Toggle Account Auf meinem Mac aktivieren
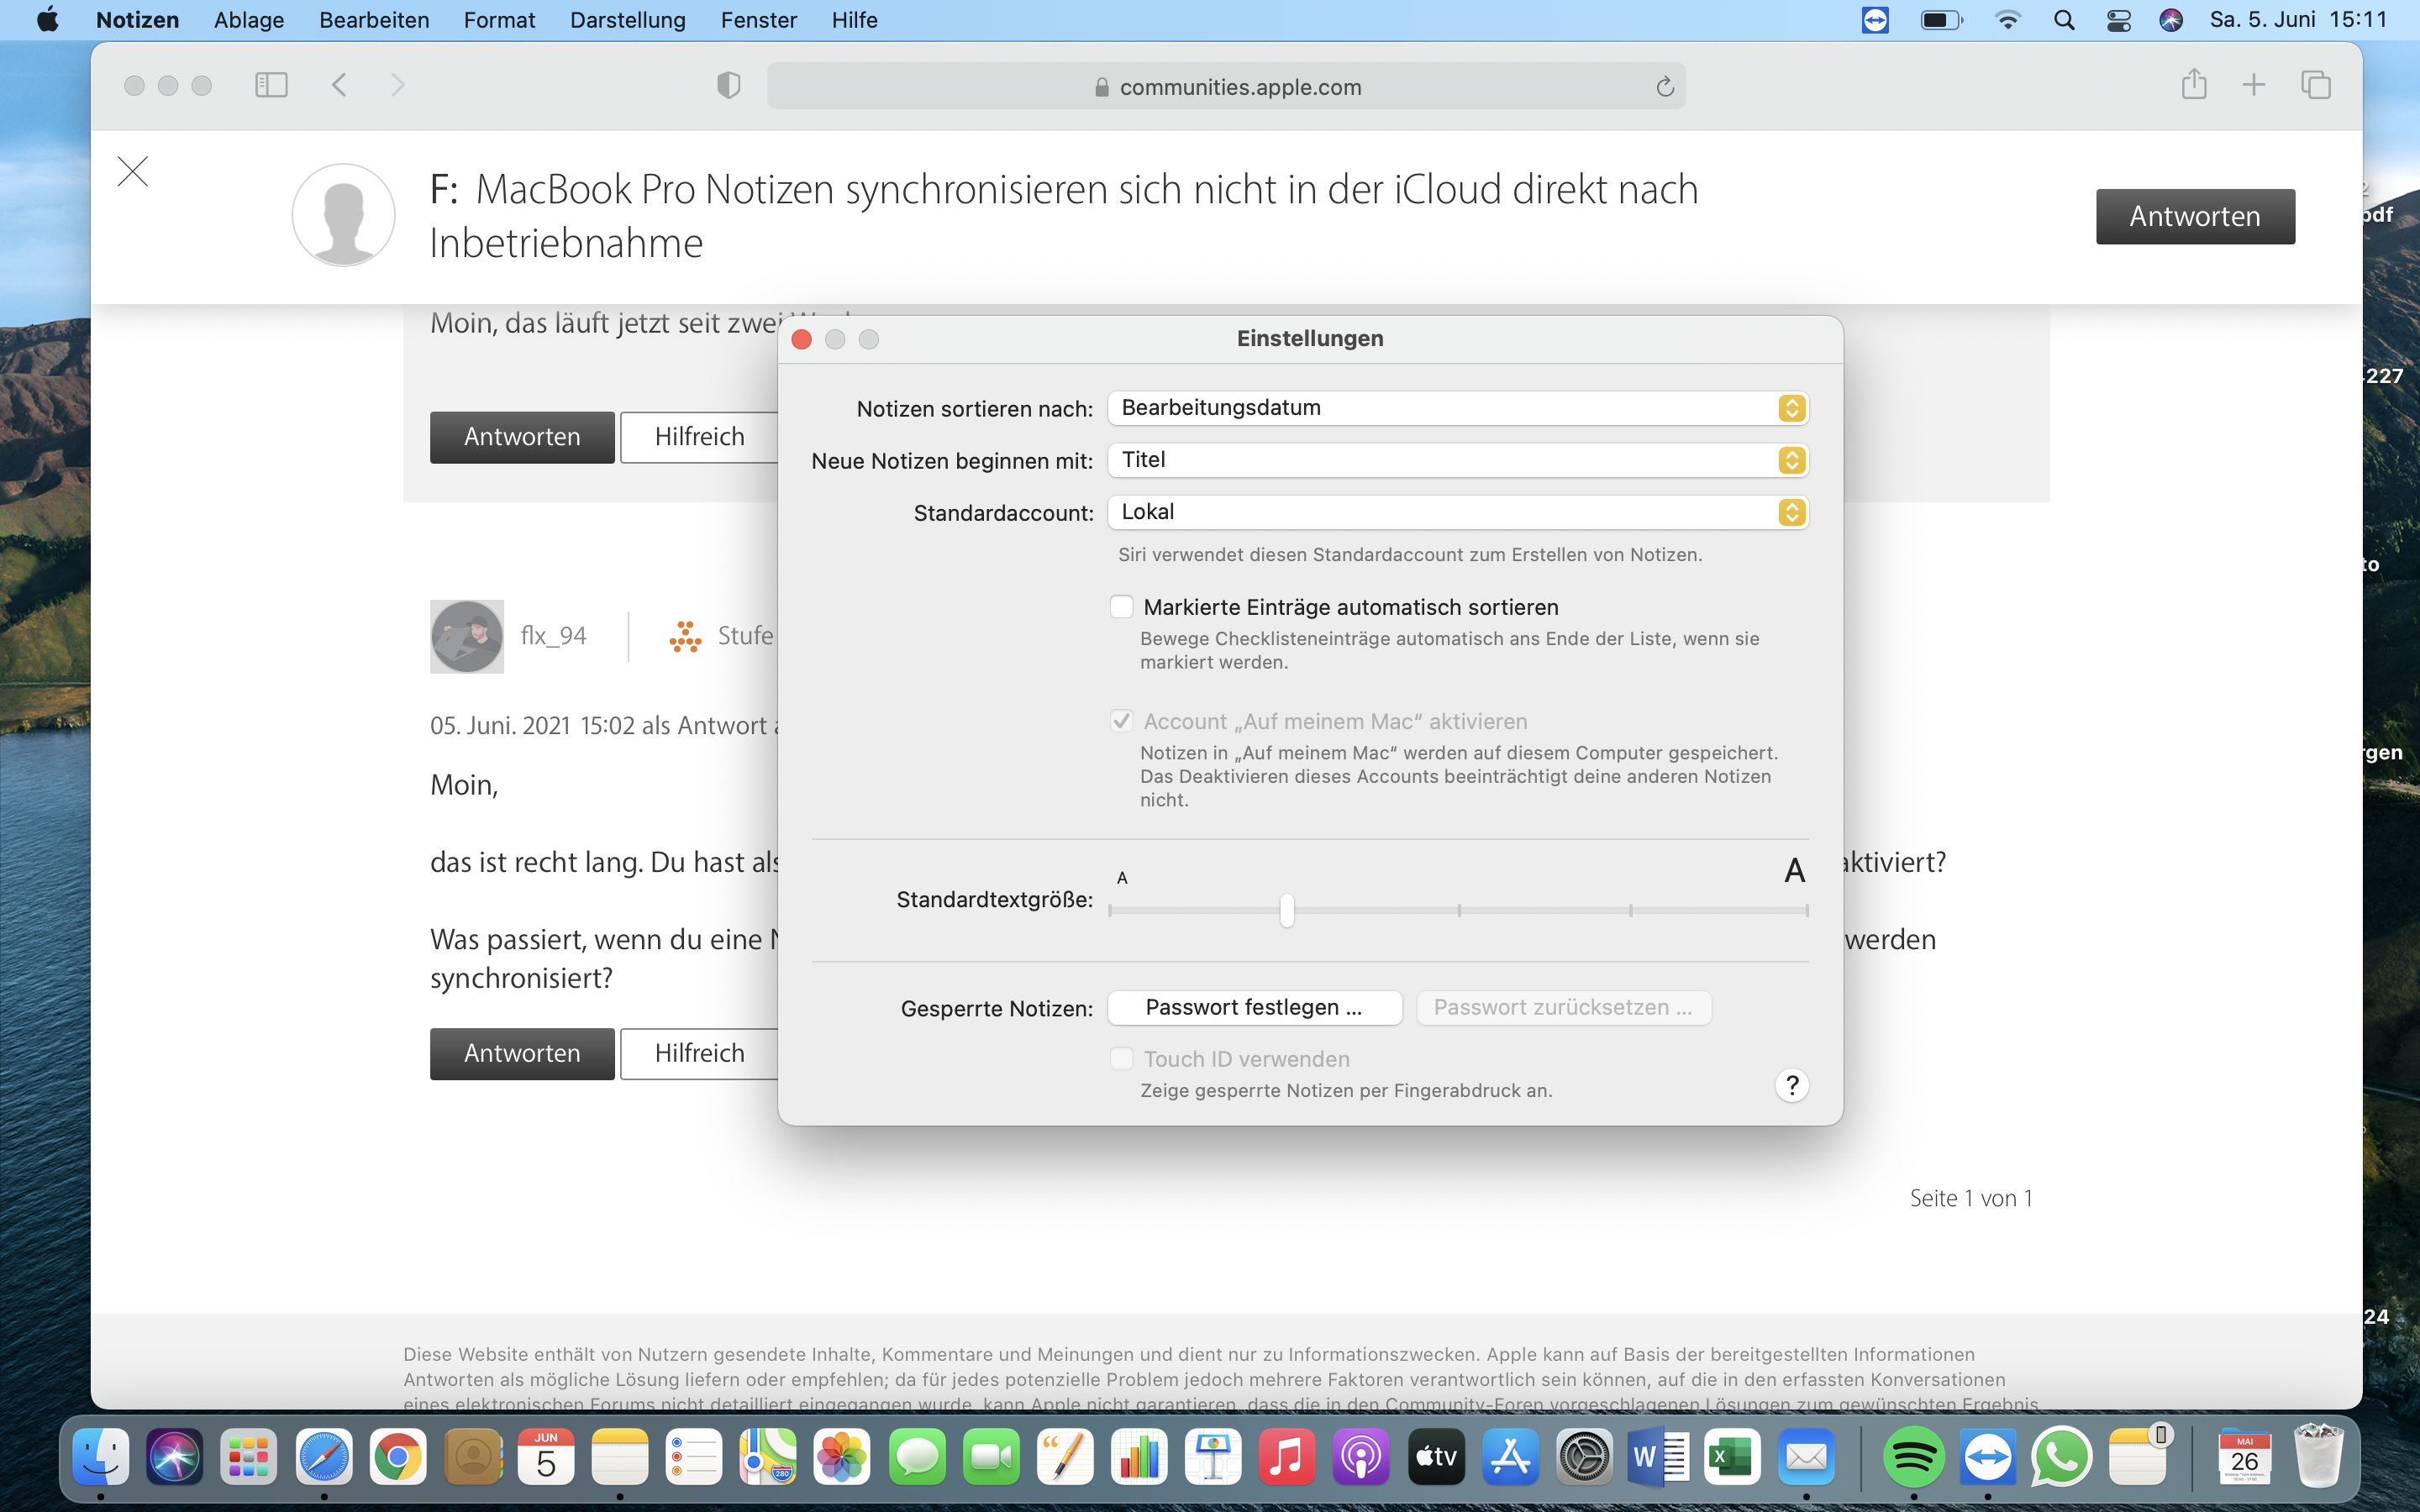Viewport: 2420px width, 1512px height. point(1121,721)
